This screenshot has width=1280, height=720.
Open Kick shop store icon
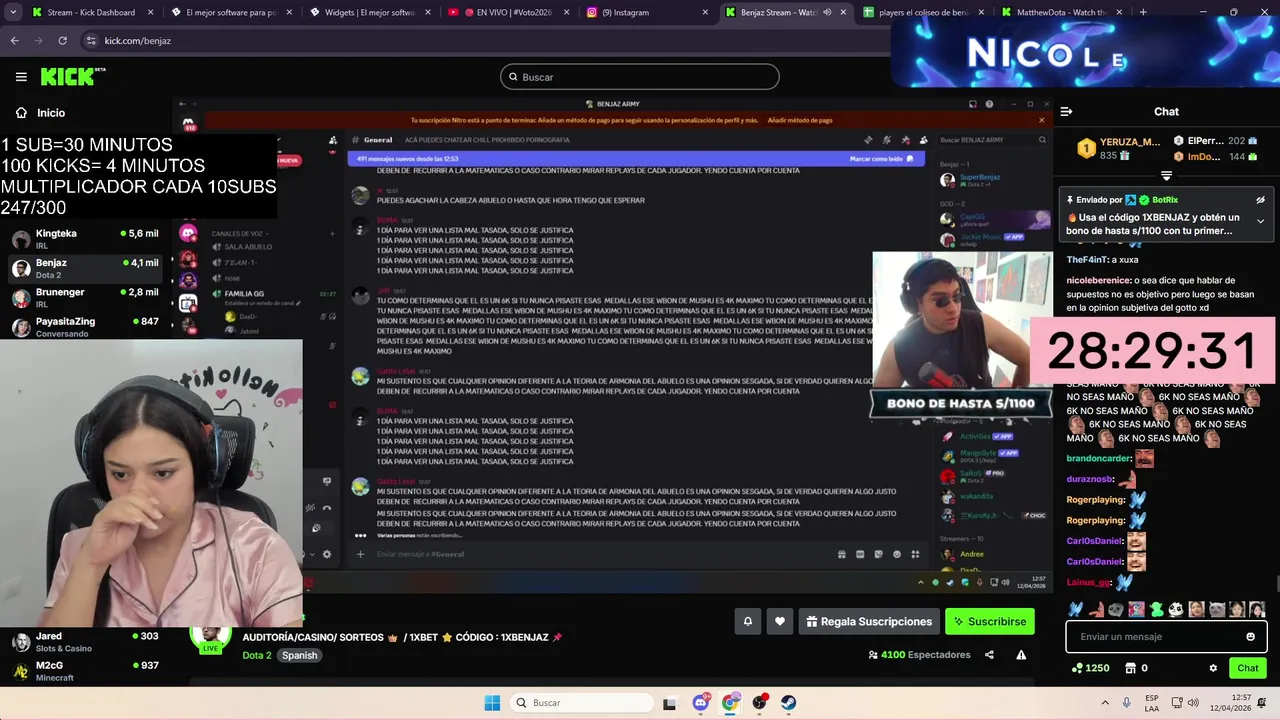point(1130,668)
